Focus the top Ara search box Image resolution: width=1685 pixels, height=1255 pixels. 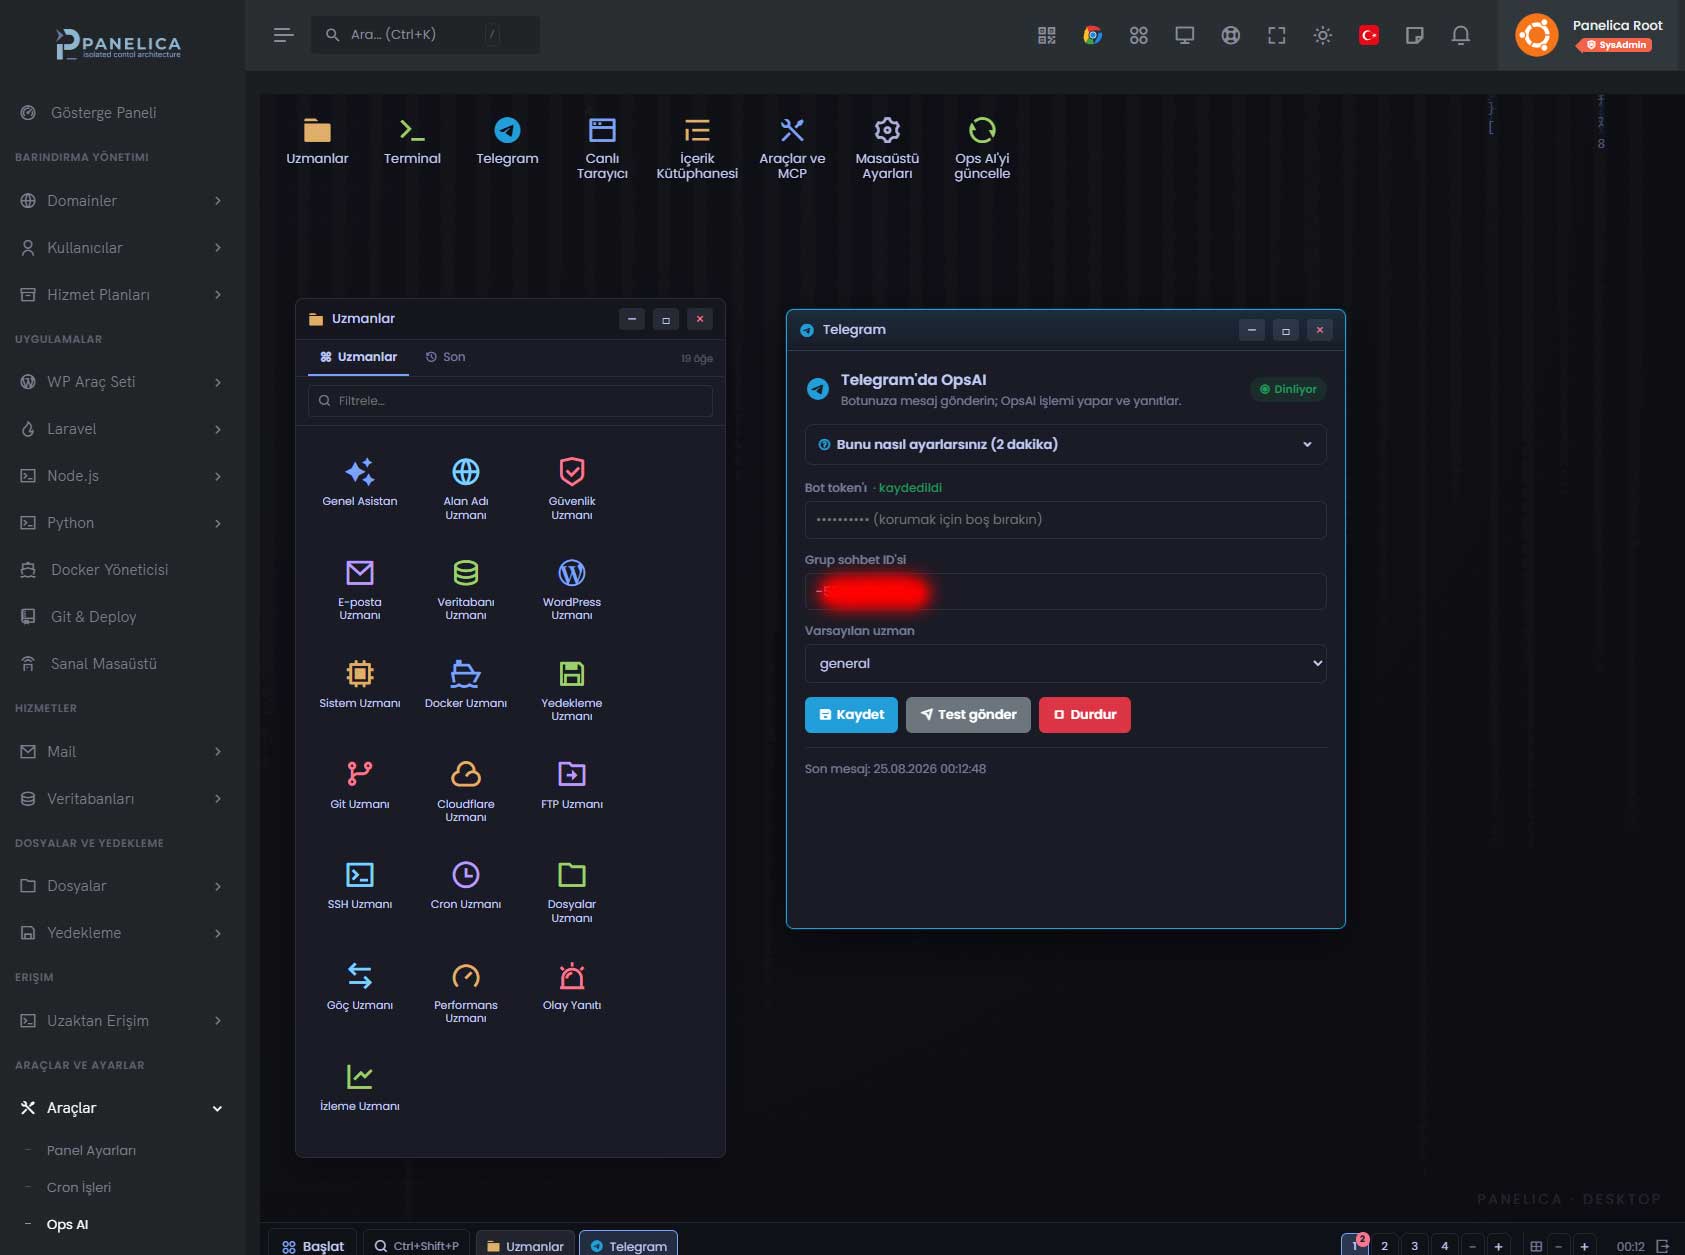point(425,35)
